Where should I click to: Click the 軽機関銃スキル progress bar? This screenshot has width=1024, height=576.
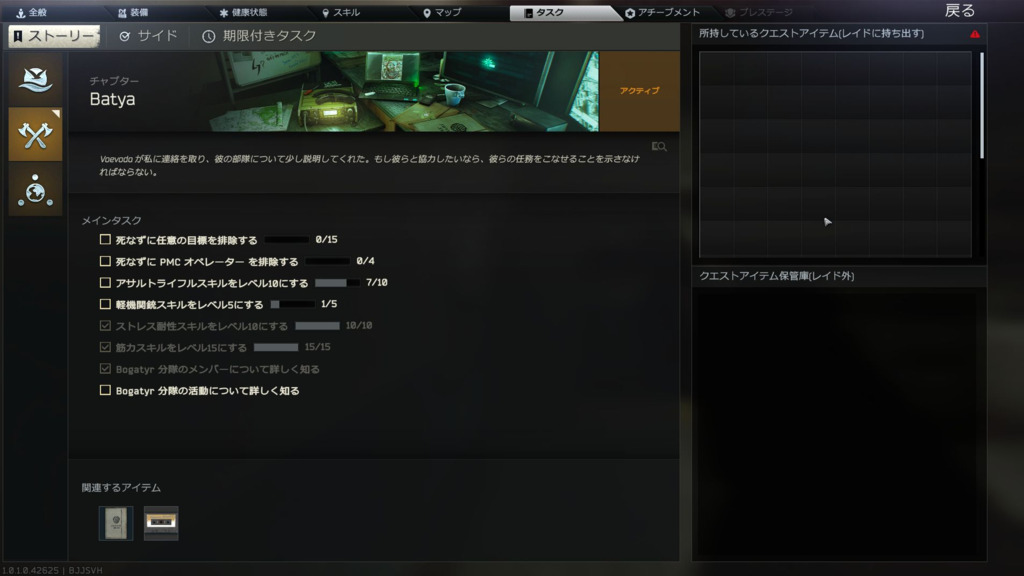[292, 304]
